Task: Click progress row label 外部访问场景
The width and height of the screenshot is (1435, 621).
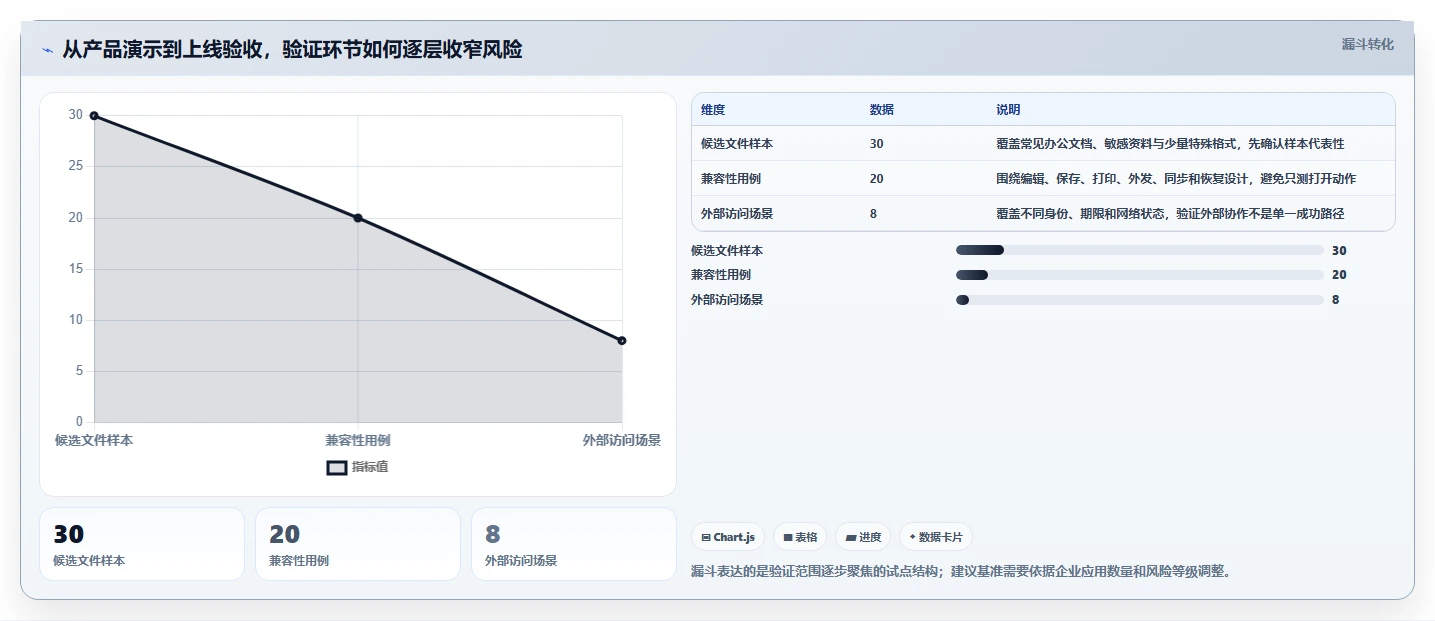Action: pyautogui.click(x=727, y=300)
